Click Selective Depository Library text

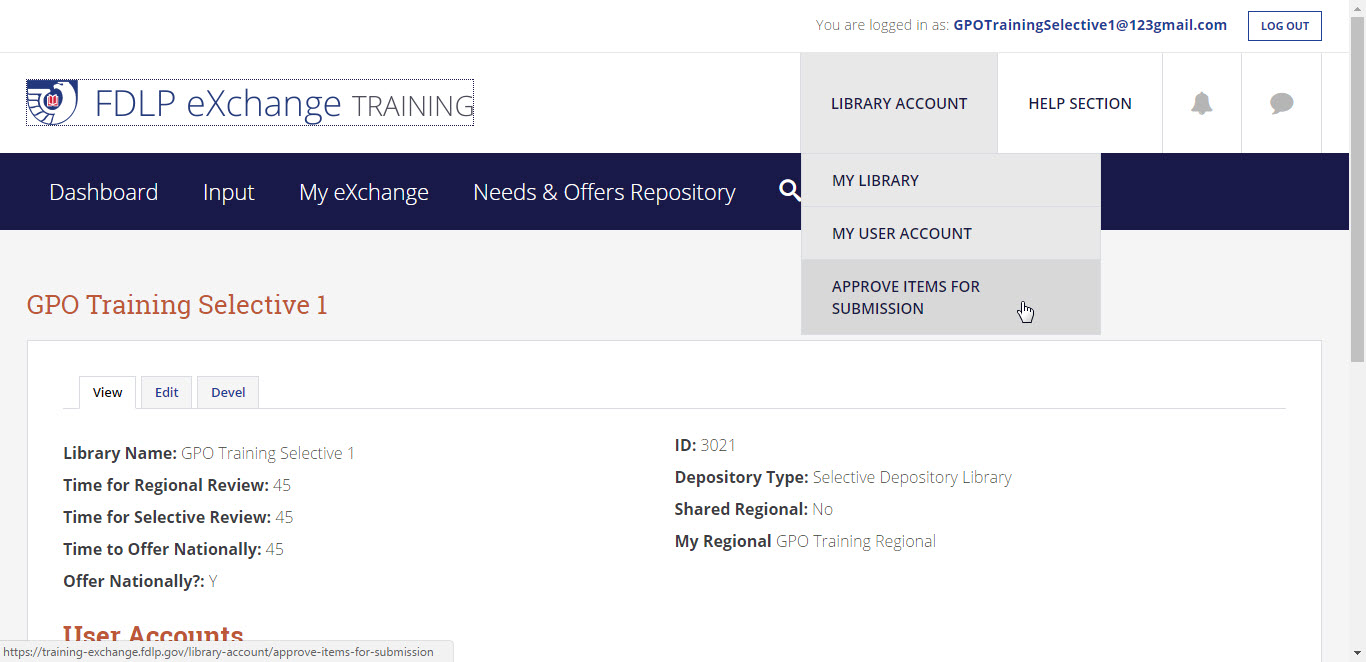tap(912, 477)
